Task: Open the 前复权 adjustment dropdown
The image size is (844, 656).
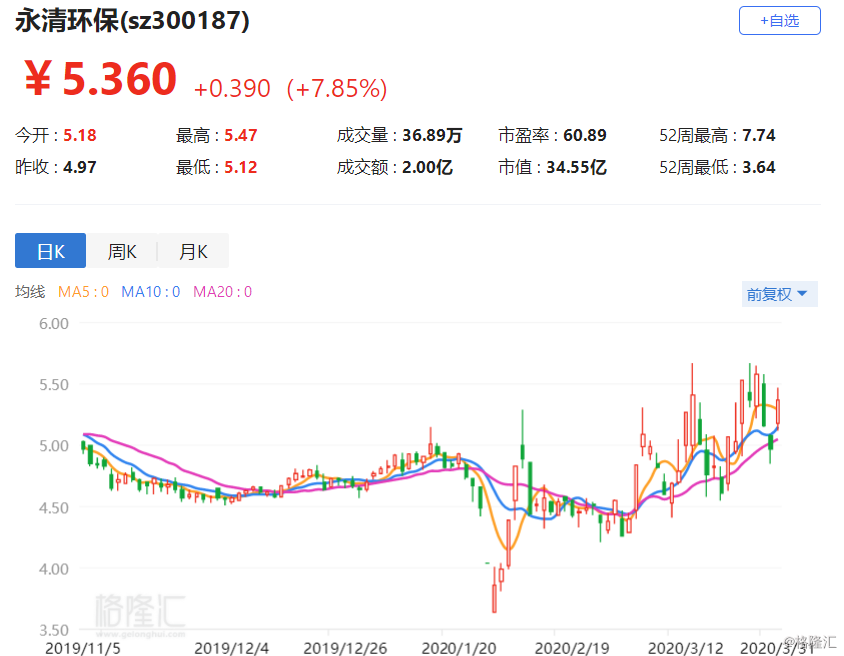Action: pos(779,294)
